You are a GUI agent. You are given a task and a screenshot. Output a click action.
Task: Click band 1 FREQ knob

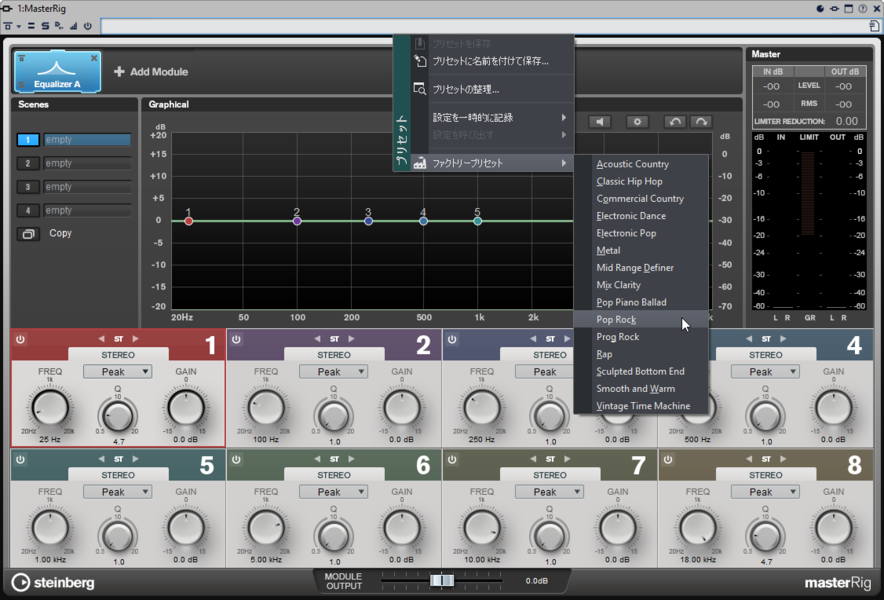pos(50,408)
